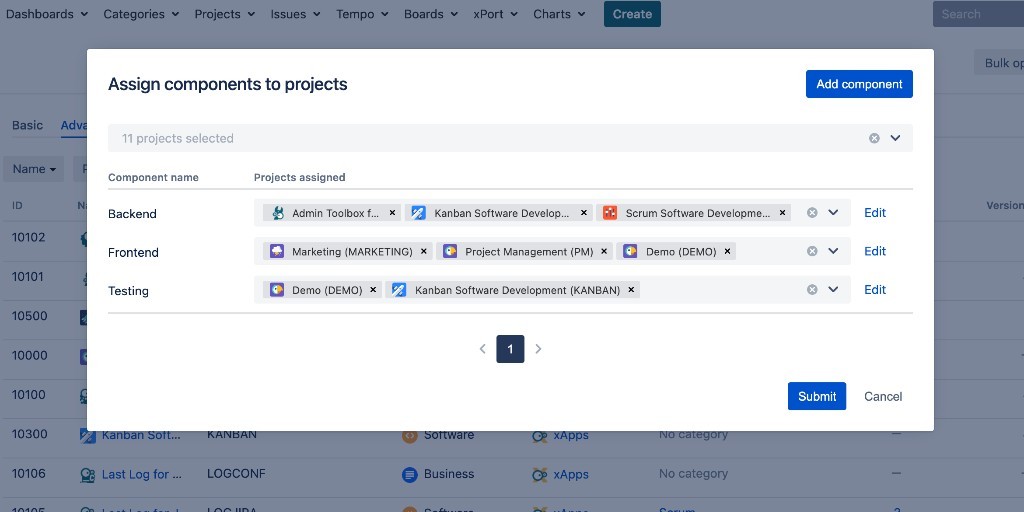Click the Add component button
Image resolution: width=1024 pixels, height=512 pixels.
859,84
